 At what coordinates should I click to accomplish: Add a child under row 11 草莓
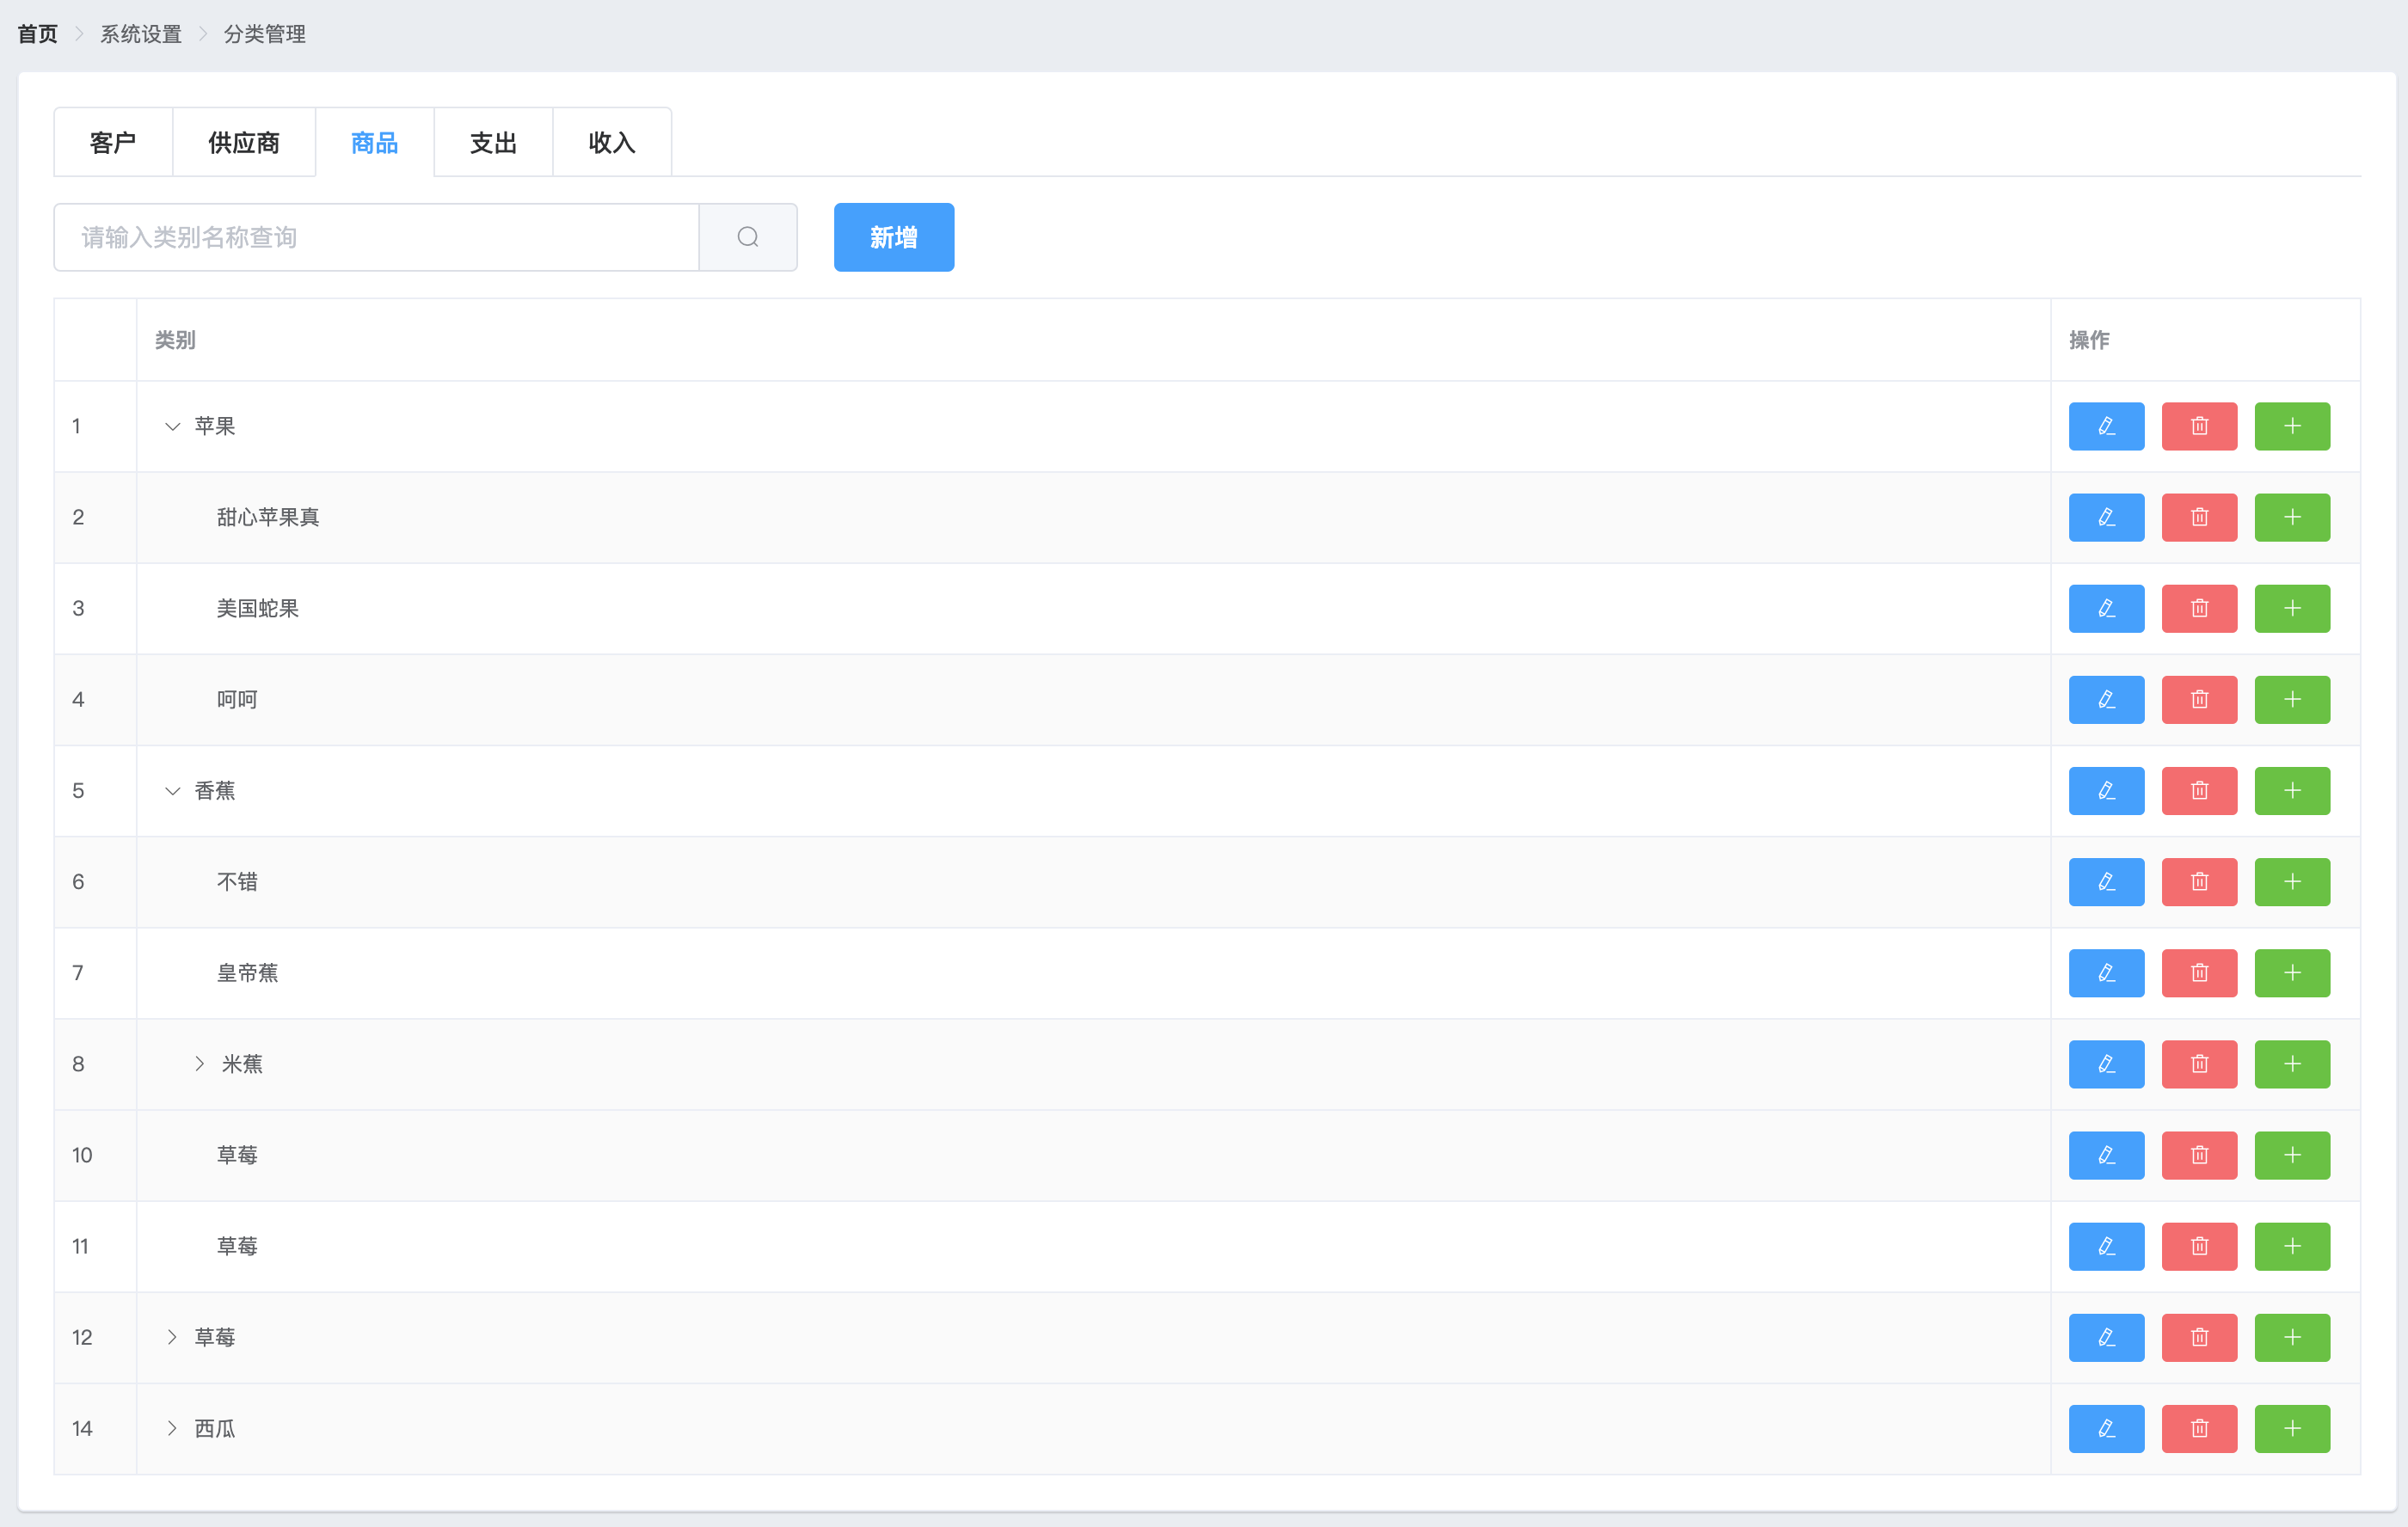click(2292, 1245)
